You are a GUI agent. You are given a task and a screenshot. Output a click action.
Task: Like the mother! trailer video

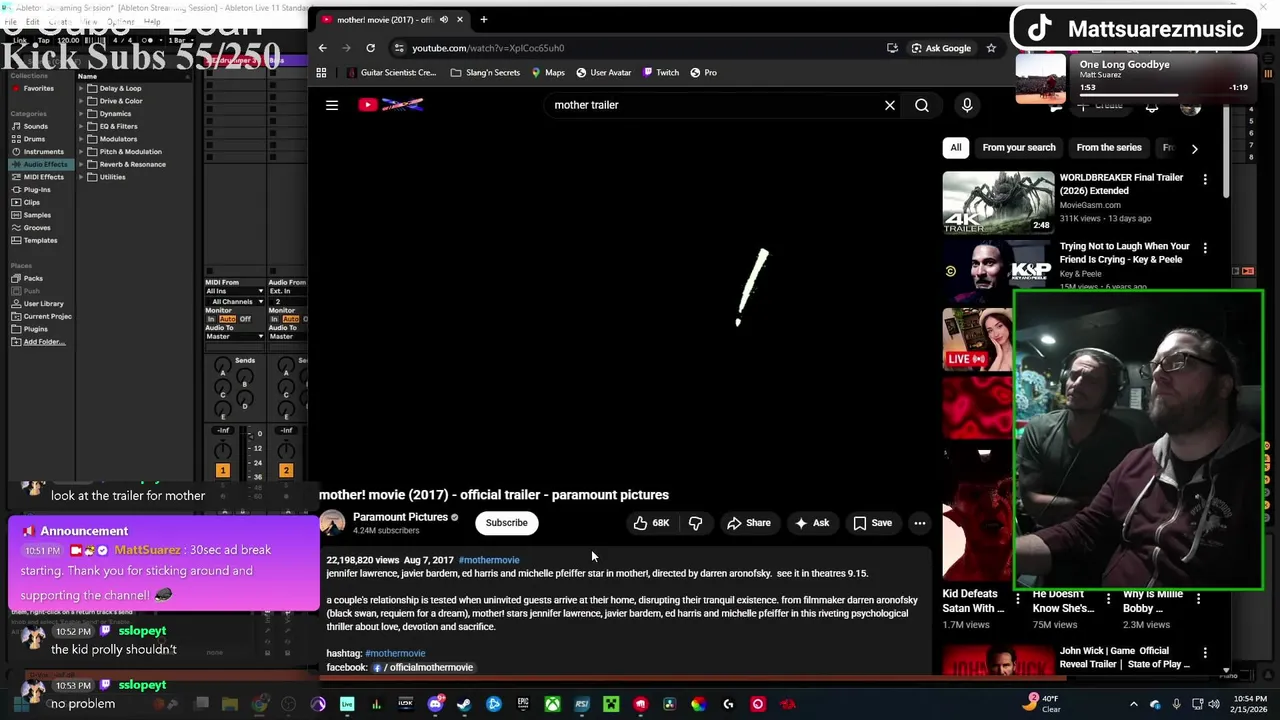click(x=651, y=523)
